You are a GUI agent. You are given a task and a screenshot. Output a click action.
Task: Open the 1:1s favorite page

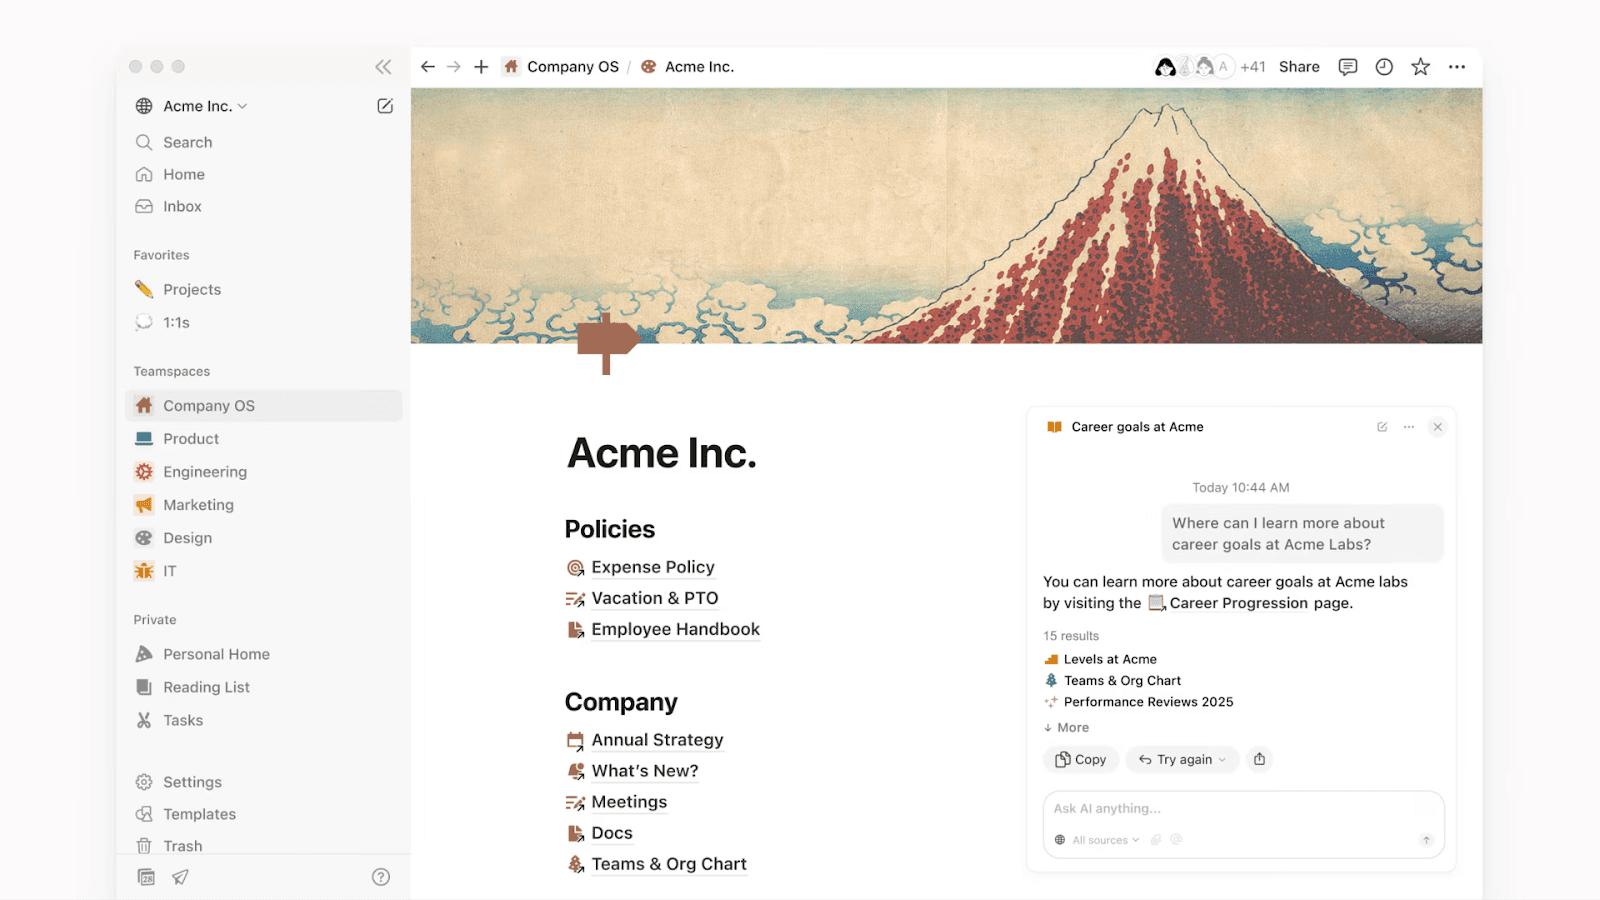click(x=263, y=322)
